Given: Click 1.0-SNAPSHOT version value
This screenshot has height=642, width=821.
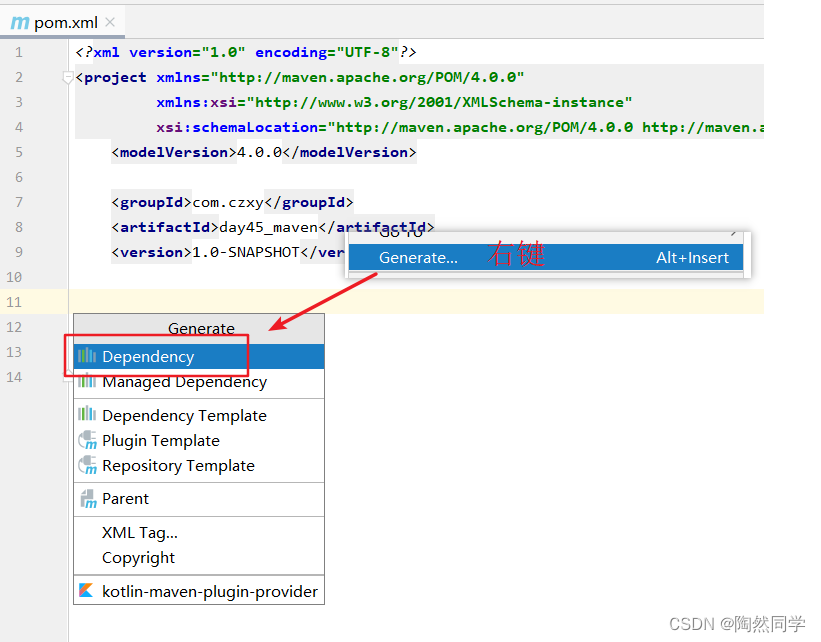Looking at the screenshot, I should tap(246, 252).
